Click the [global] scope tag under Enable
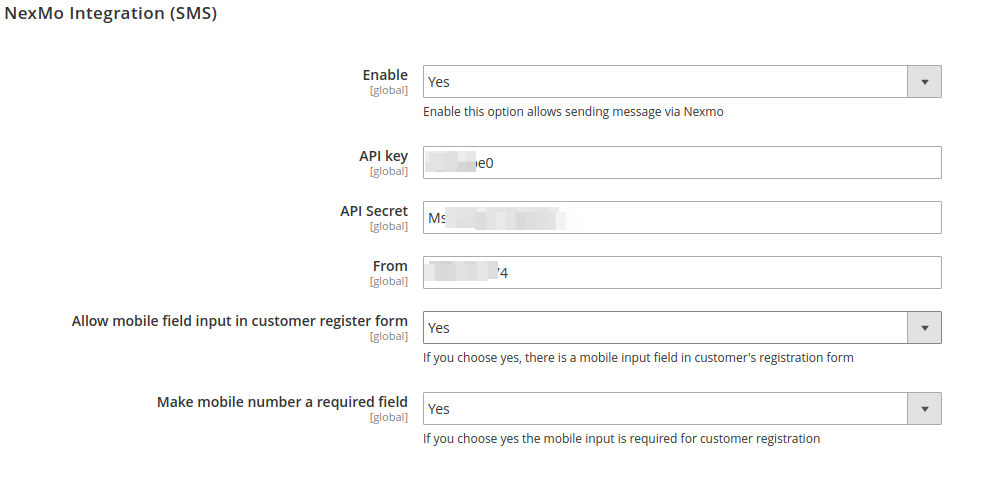 (x=388, y=90)
